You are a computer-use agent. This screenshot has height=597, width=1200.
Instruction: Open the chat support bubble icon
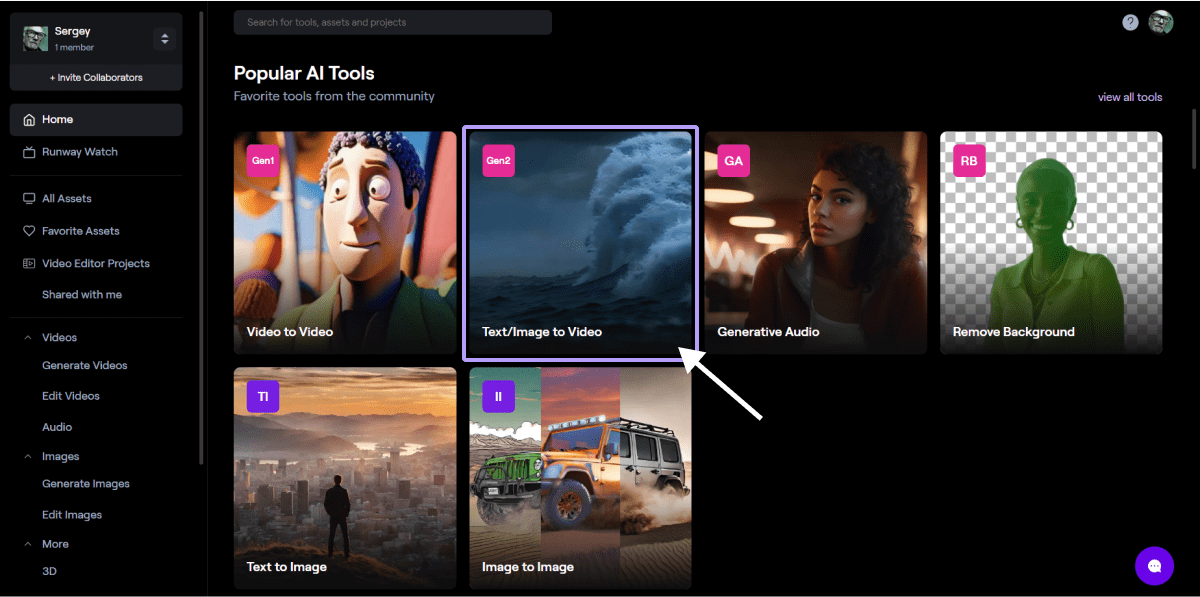(1154, 566)
